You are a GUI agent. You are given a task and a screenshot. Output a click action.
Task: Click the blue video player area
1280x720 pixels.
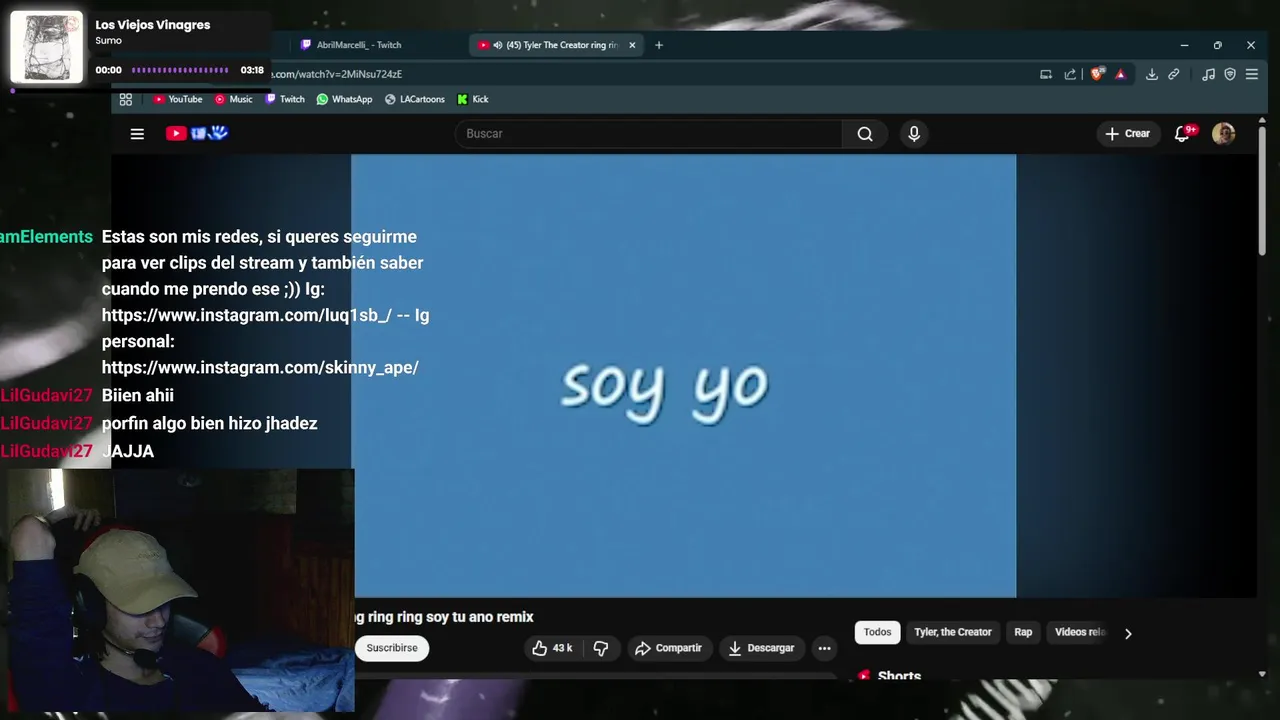683,376
